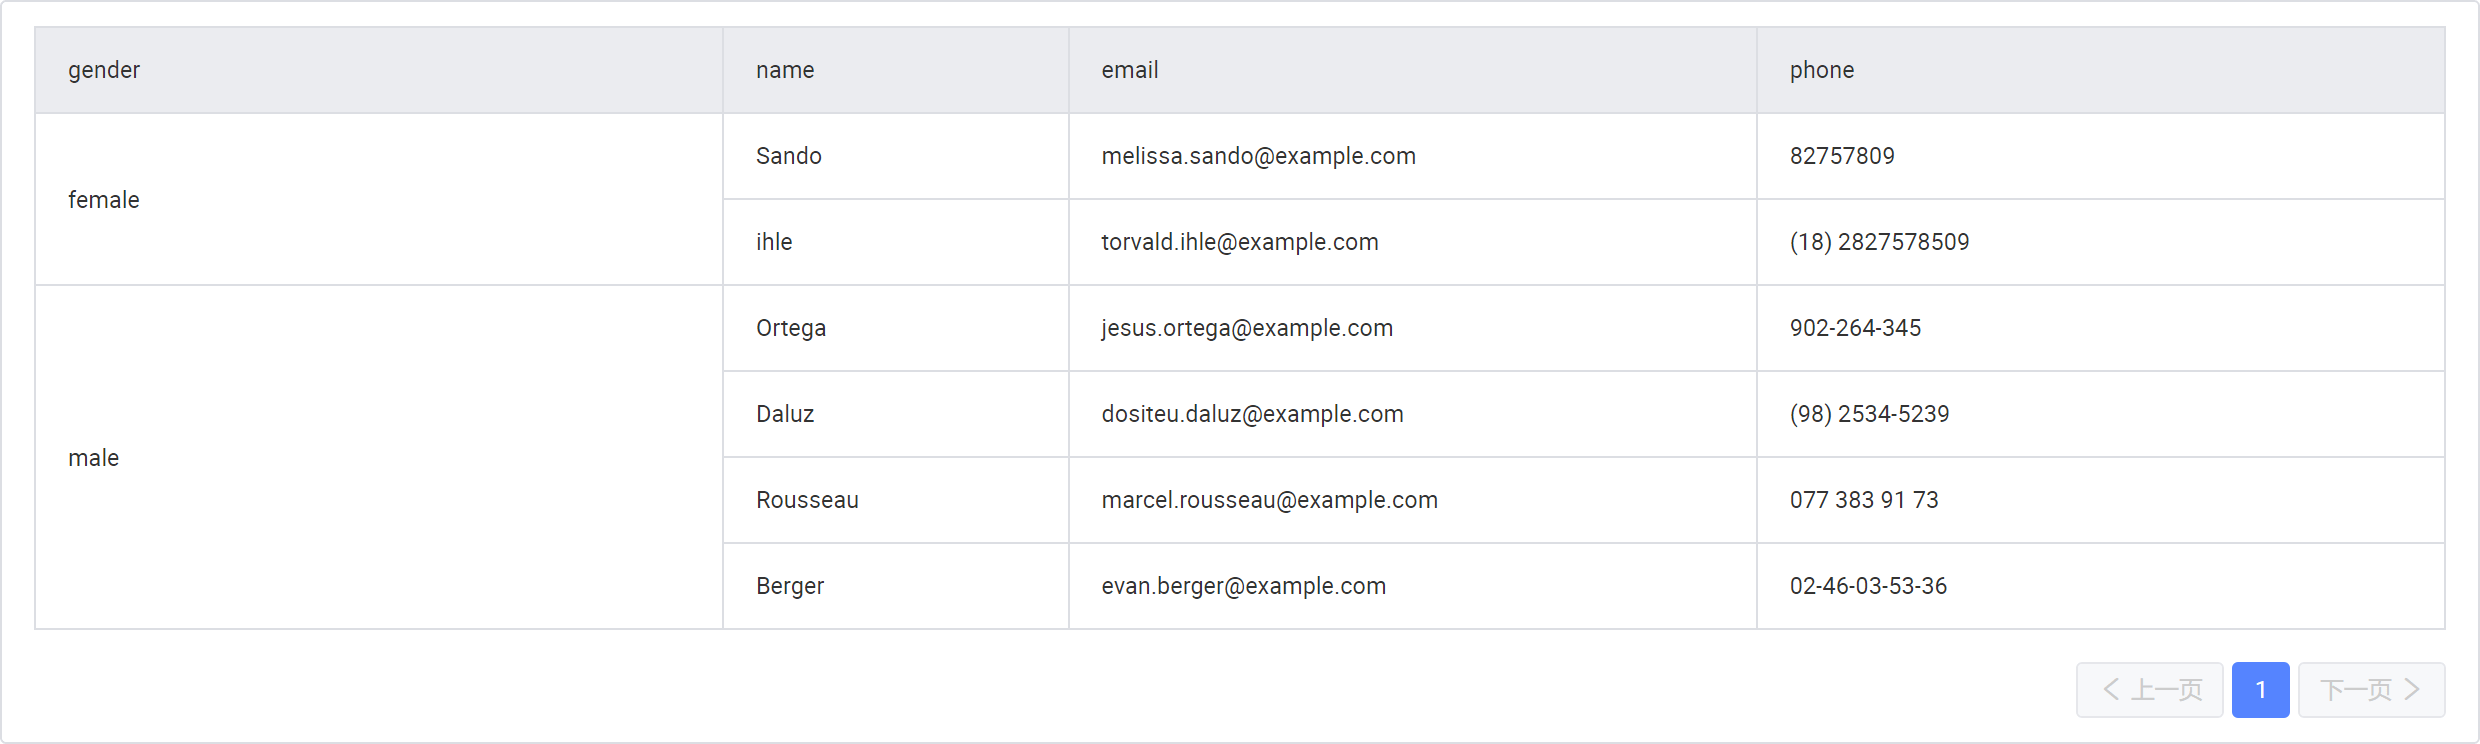This screenshot has width=2480, height=744.
Task: Click the Rousseau name cell
Action: coord(807,500)
